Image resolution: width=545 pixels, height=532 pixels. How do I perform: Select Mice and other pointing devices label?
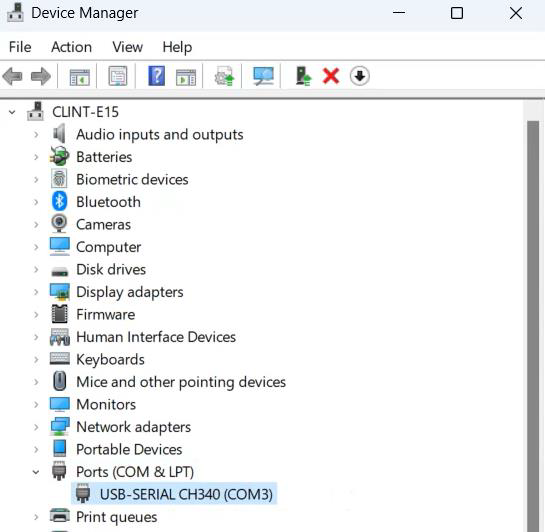tap(181, 382)
